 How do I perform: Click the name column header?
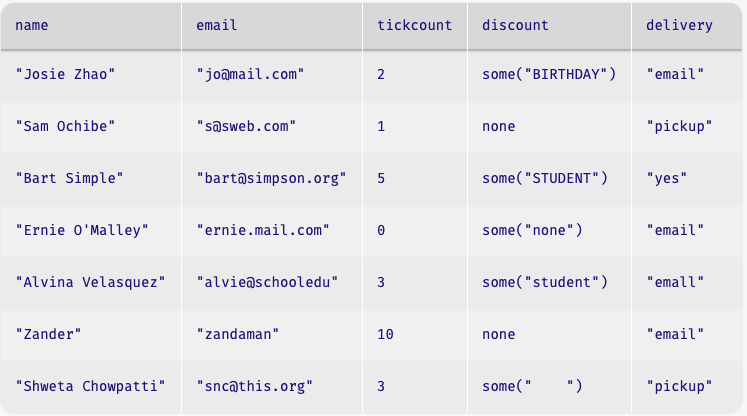click(x=91, y=25)
